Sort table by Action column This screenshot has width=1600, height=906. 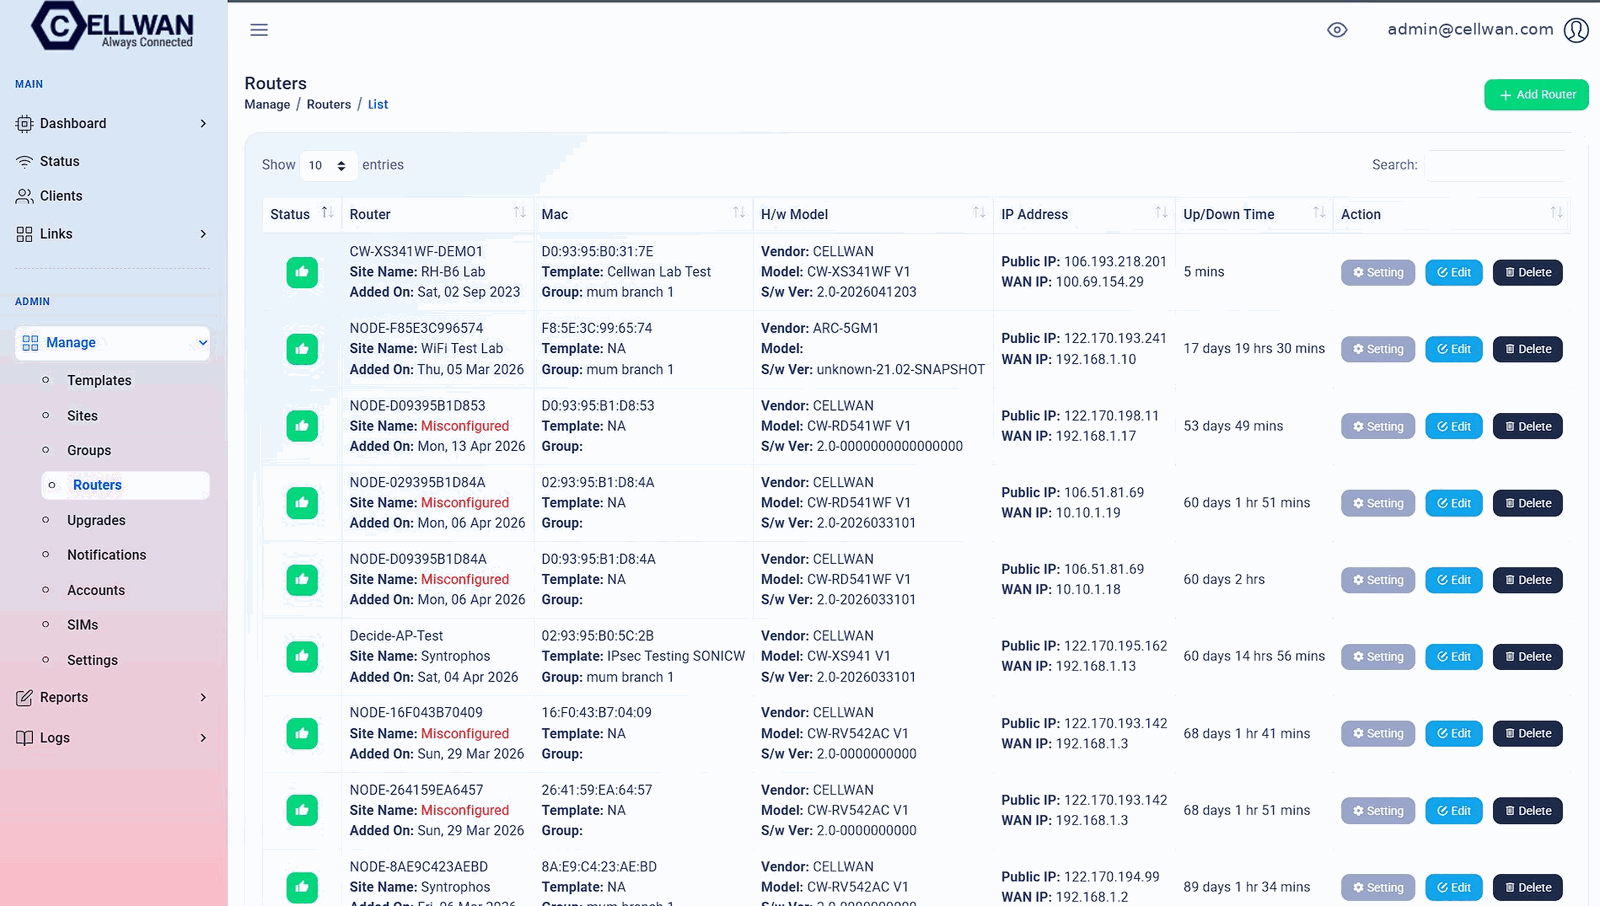pyautogui.click(x=1451, y=214)
